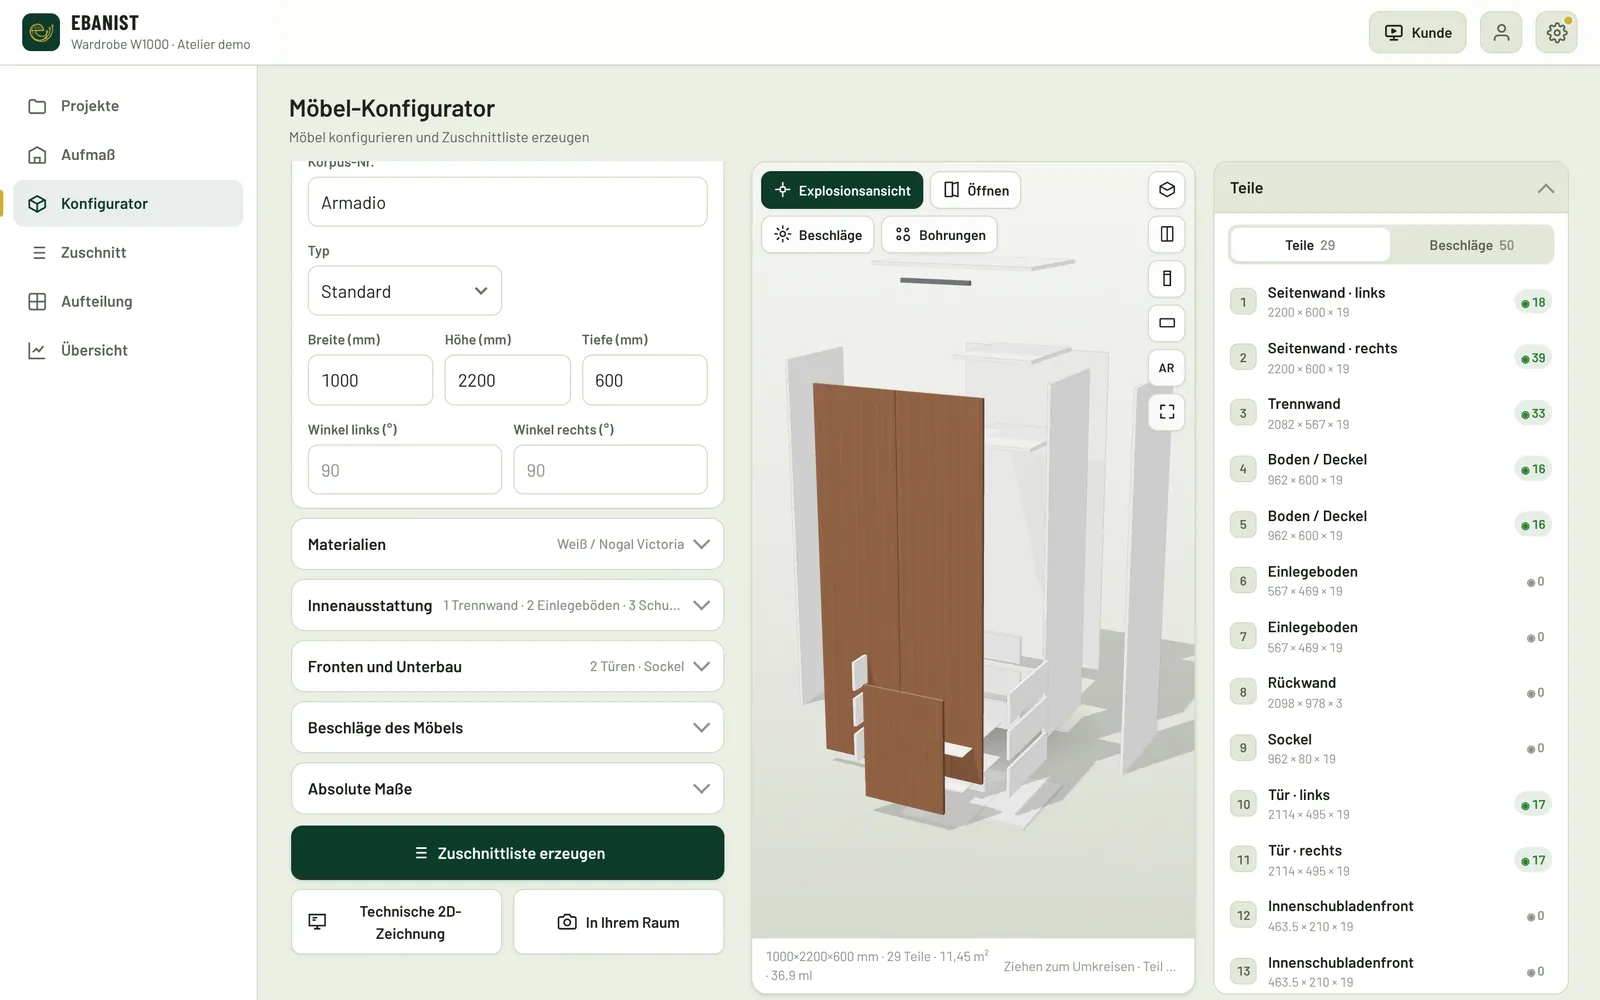This screenshot has height=1000, width=1600.
Task: Click the Armadio name field
Action: (508, 202)
